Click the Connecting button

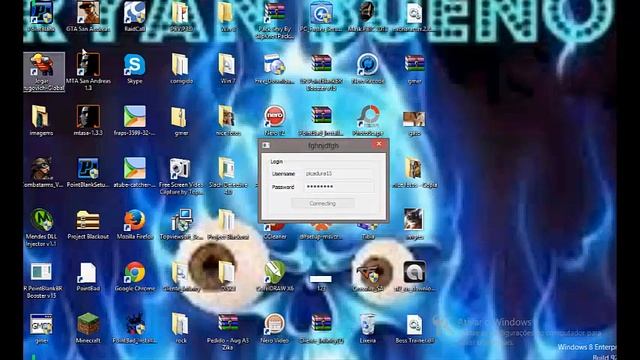(x=322, y=203)
